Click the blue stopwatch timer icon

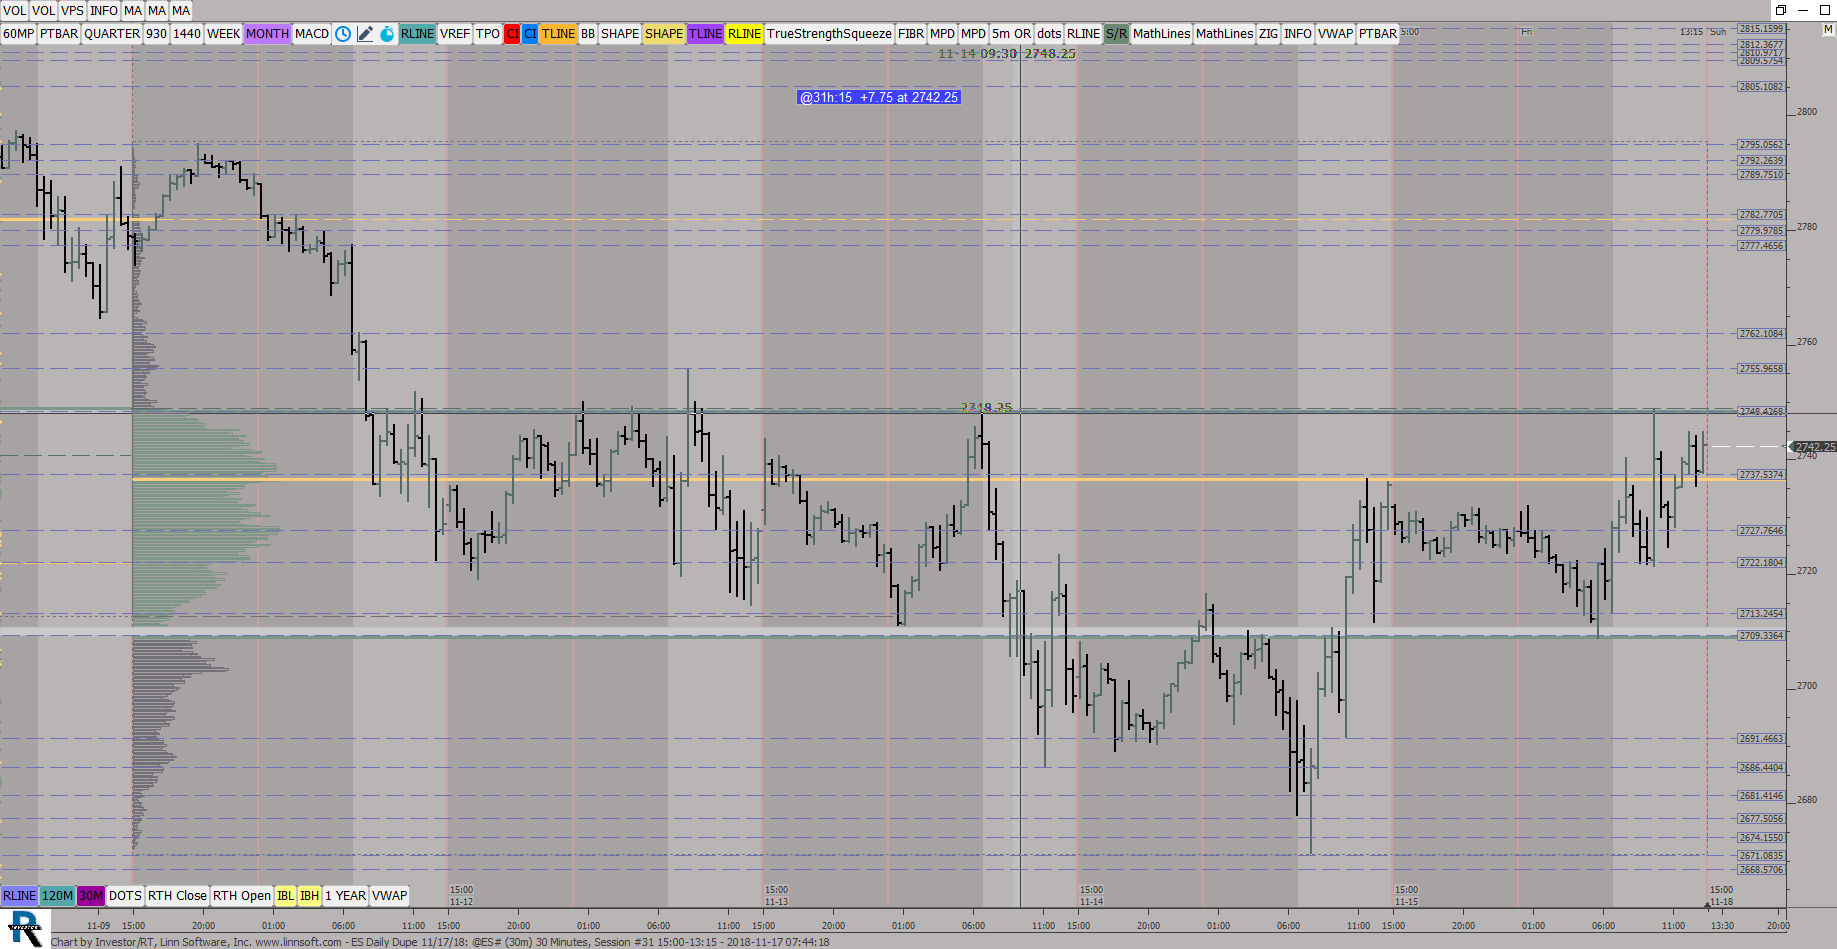387,34
